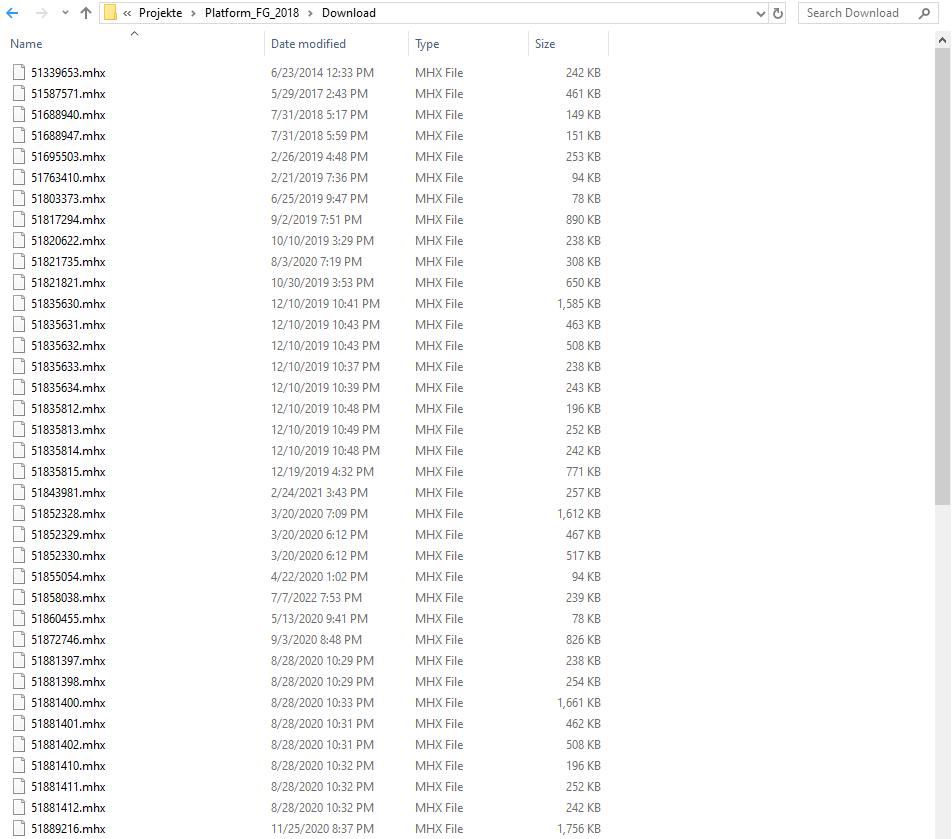
Task: Open the address bar history dropdown
Action: tap(760, 13)
